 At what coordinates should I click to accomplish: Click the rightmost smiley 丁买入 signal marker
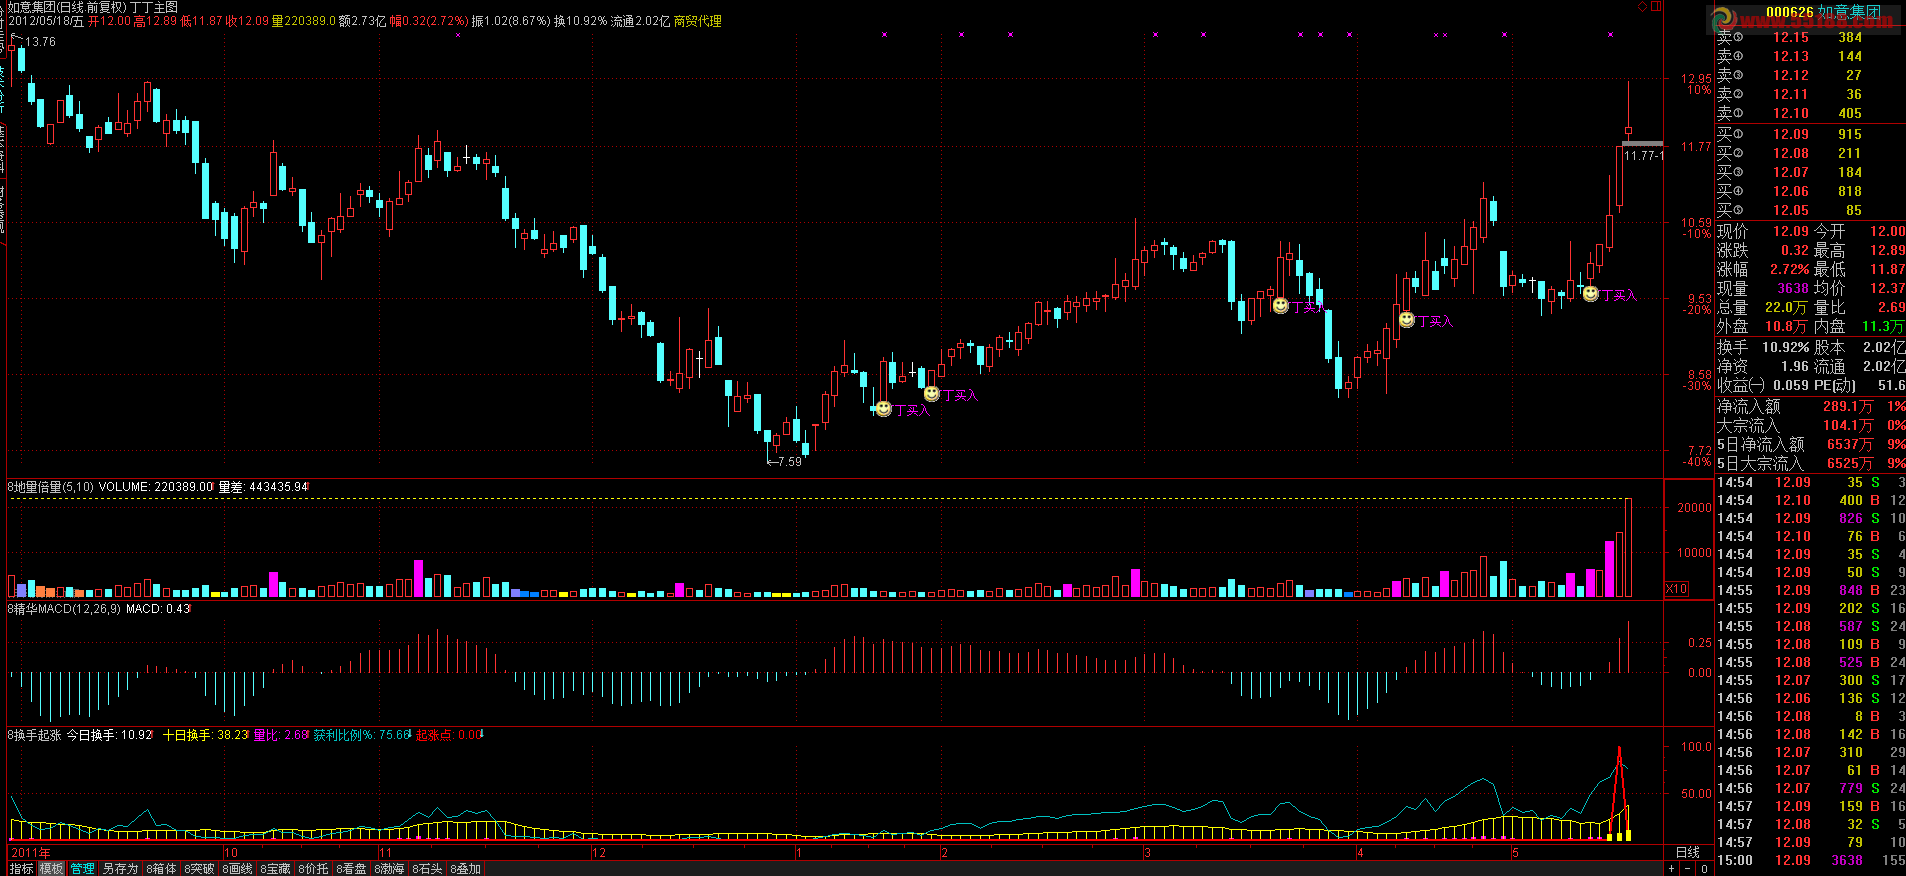(1590, 294)
